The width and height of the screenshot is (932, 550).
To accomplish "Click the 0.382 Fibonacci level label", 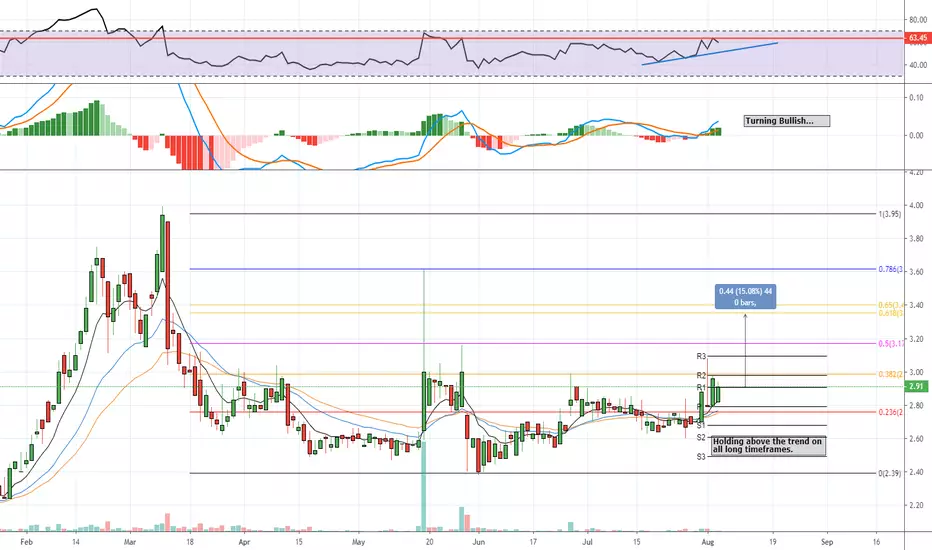I will 890,375.
